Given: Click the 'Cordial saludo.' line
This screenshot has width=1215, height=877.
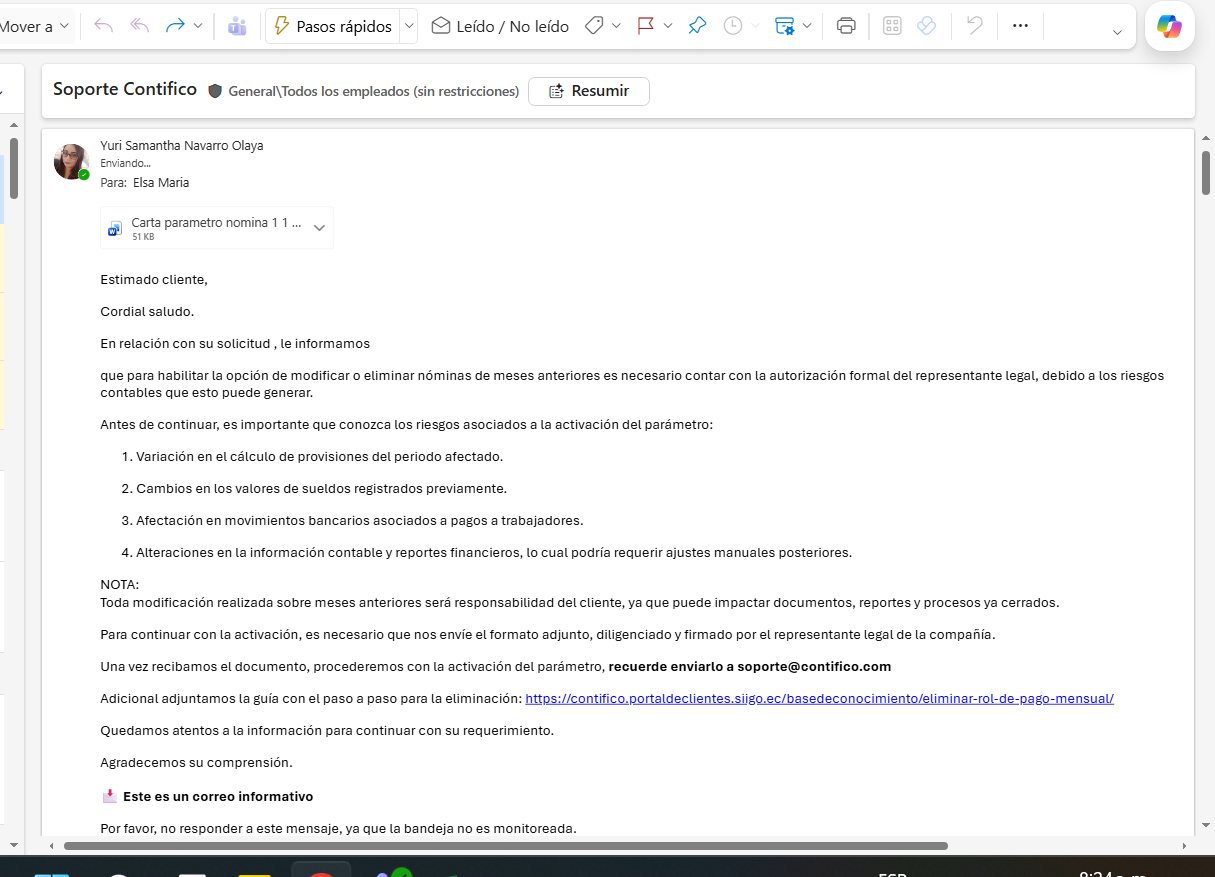Looking at the screenshot, I should click(147, 312).
